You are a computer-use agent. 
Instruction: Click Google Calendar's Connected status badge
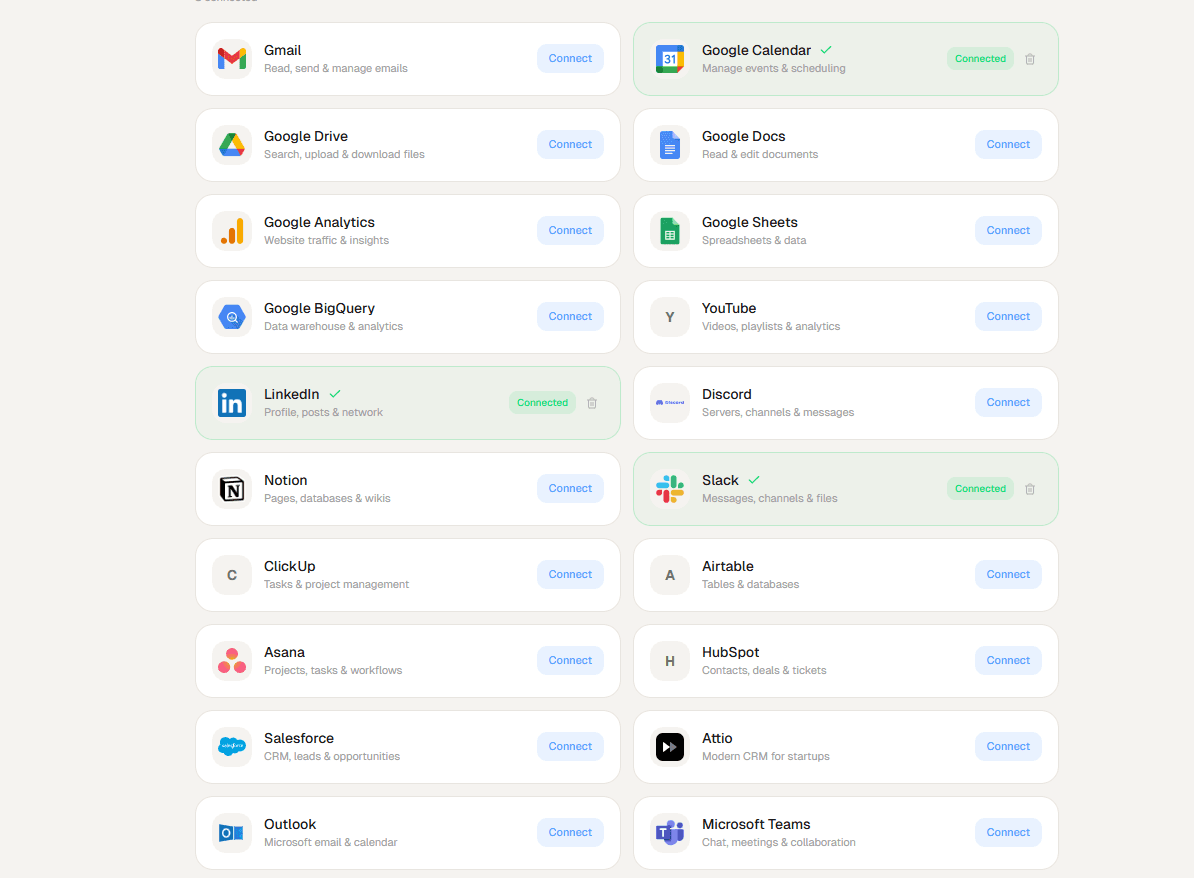(x=980, y=59)
